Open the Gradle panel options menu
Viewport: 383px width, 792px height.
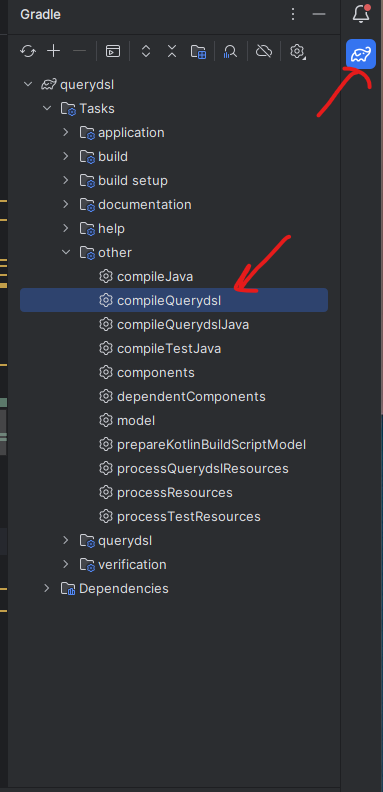[x=293, y=14]
